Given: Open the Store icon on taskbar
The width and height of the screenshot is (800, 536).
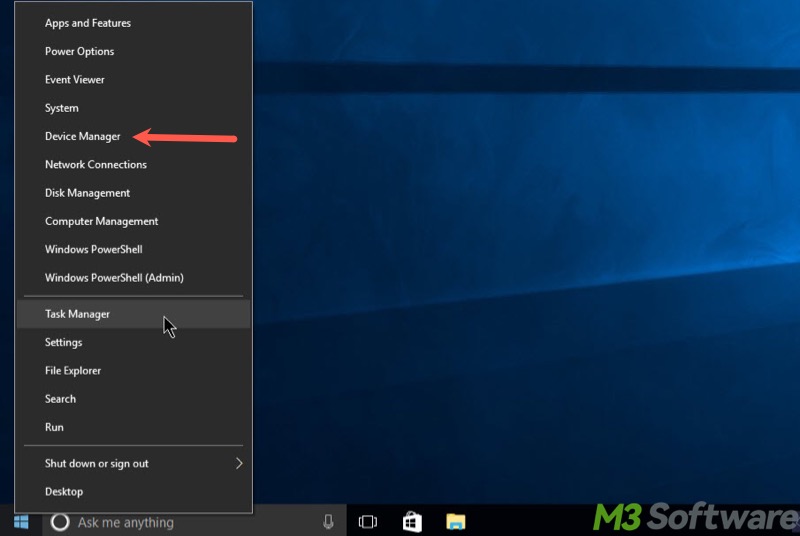Looking at the screenshot, I should coord(412,522).
